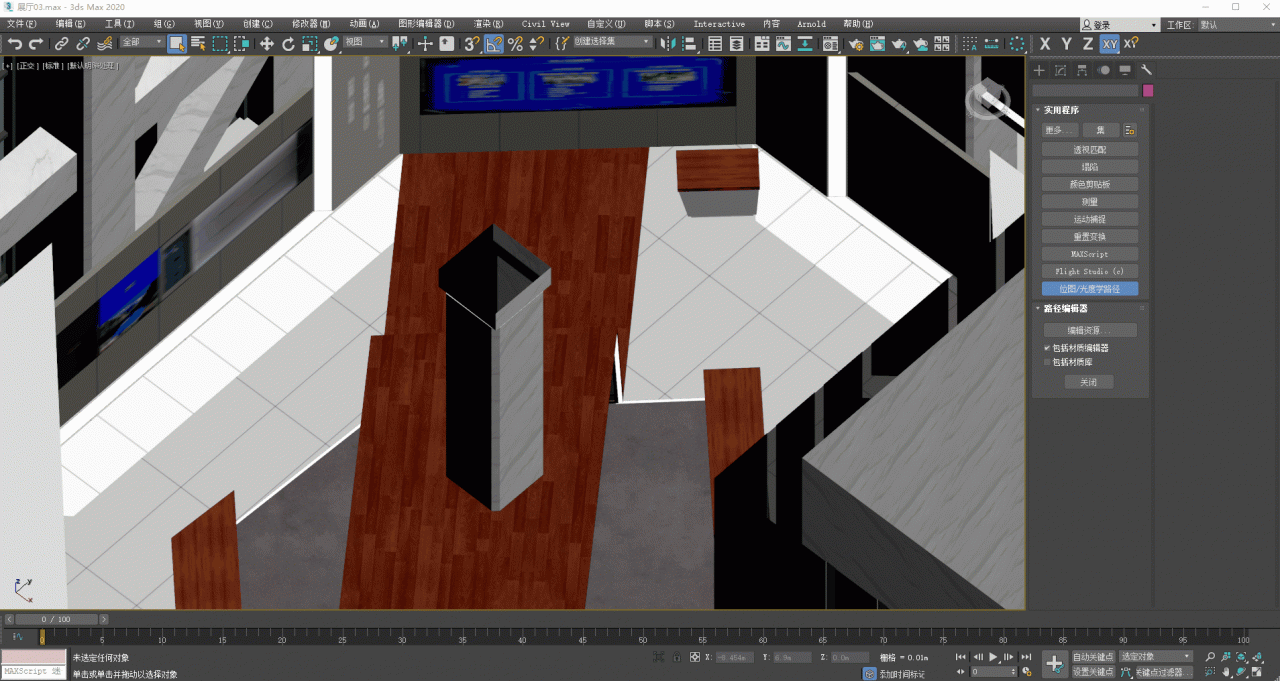
Task: Open the 修改器(M) menu
Action: (x=311, y=24)
